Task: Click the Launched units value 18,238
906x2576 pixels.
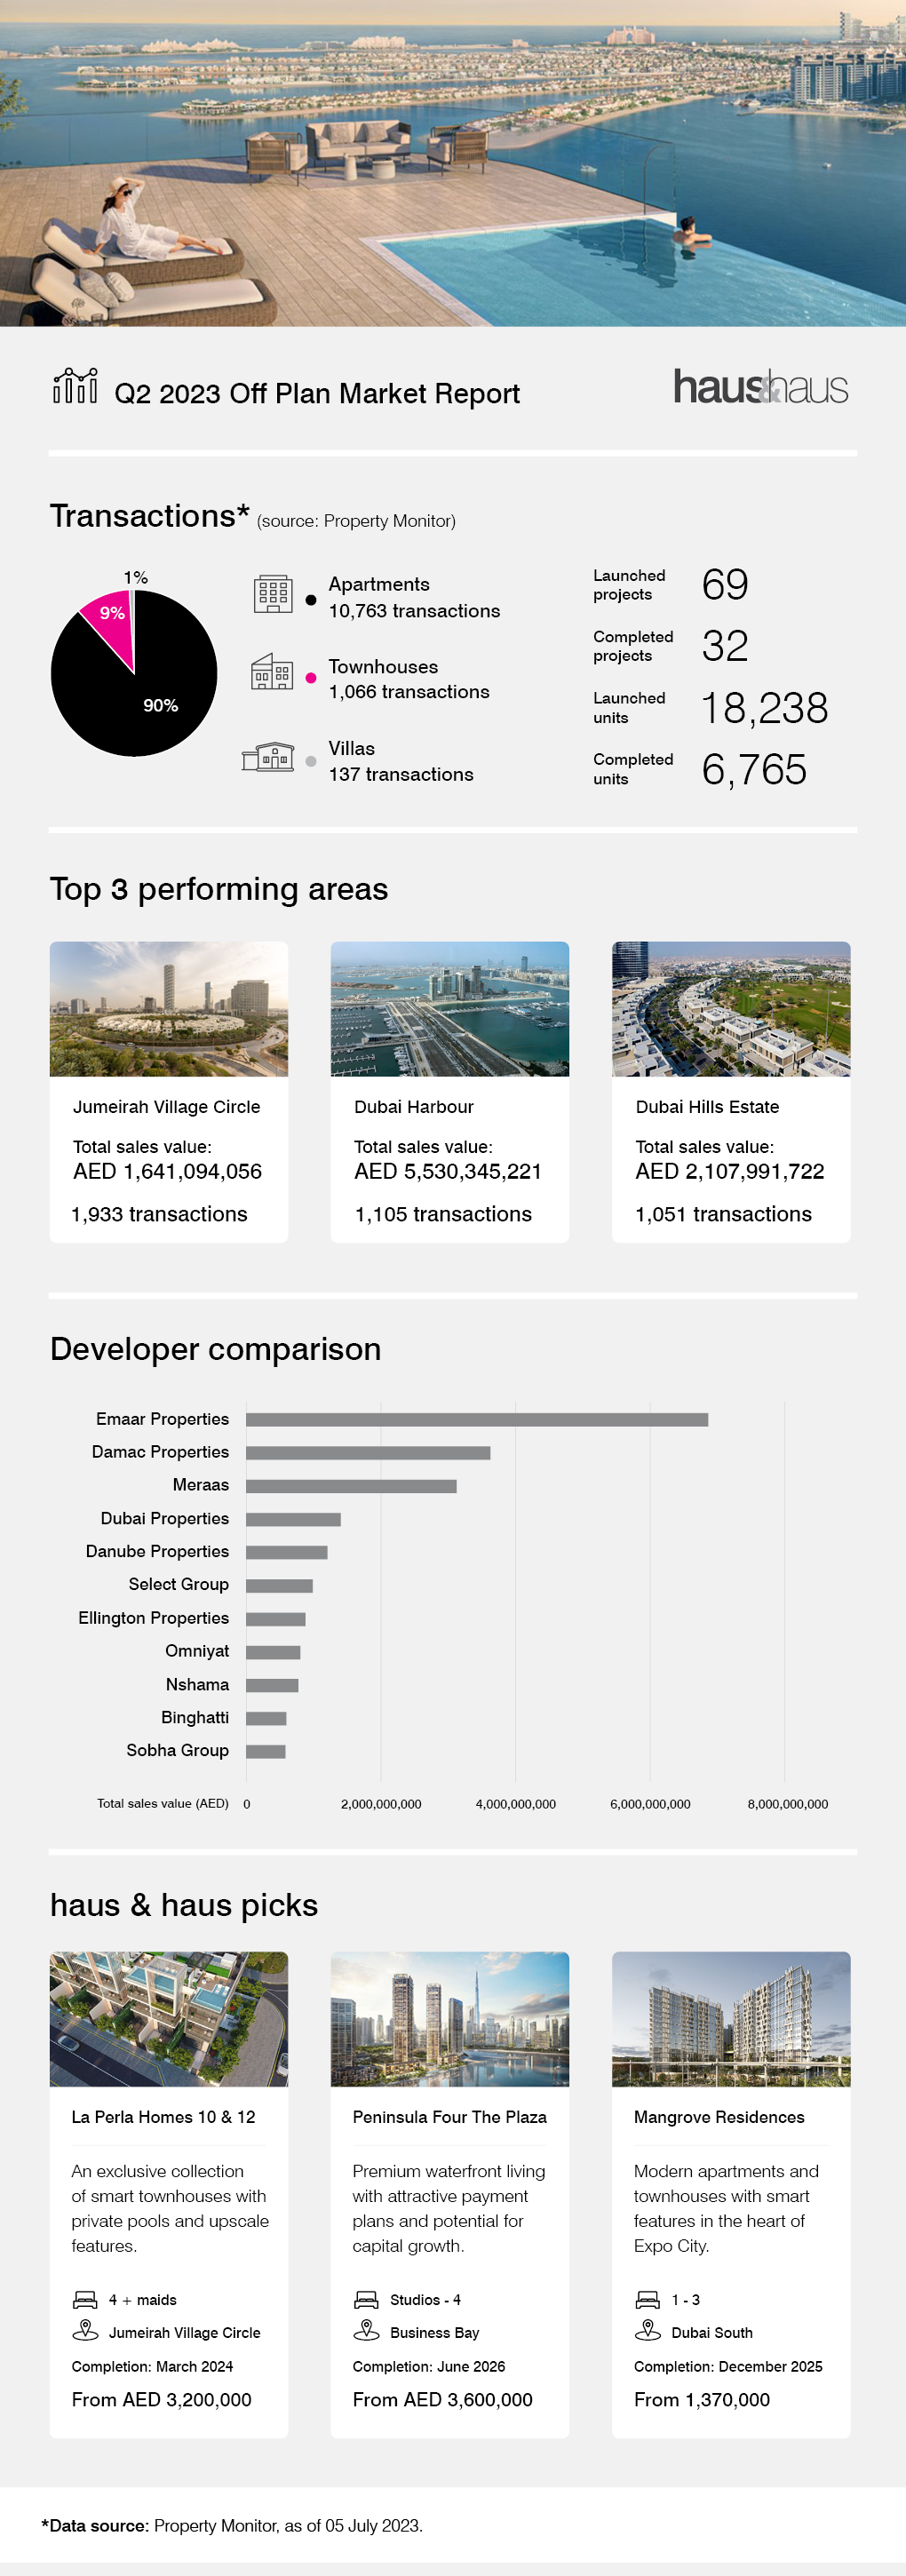Action: (x=765, y=708)
